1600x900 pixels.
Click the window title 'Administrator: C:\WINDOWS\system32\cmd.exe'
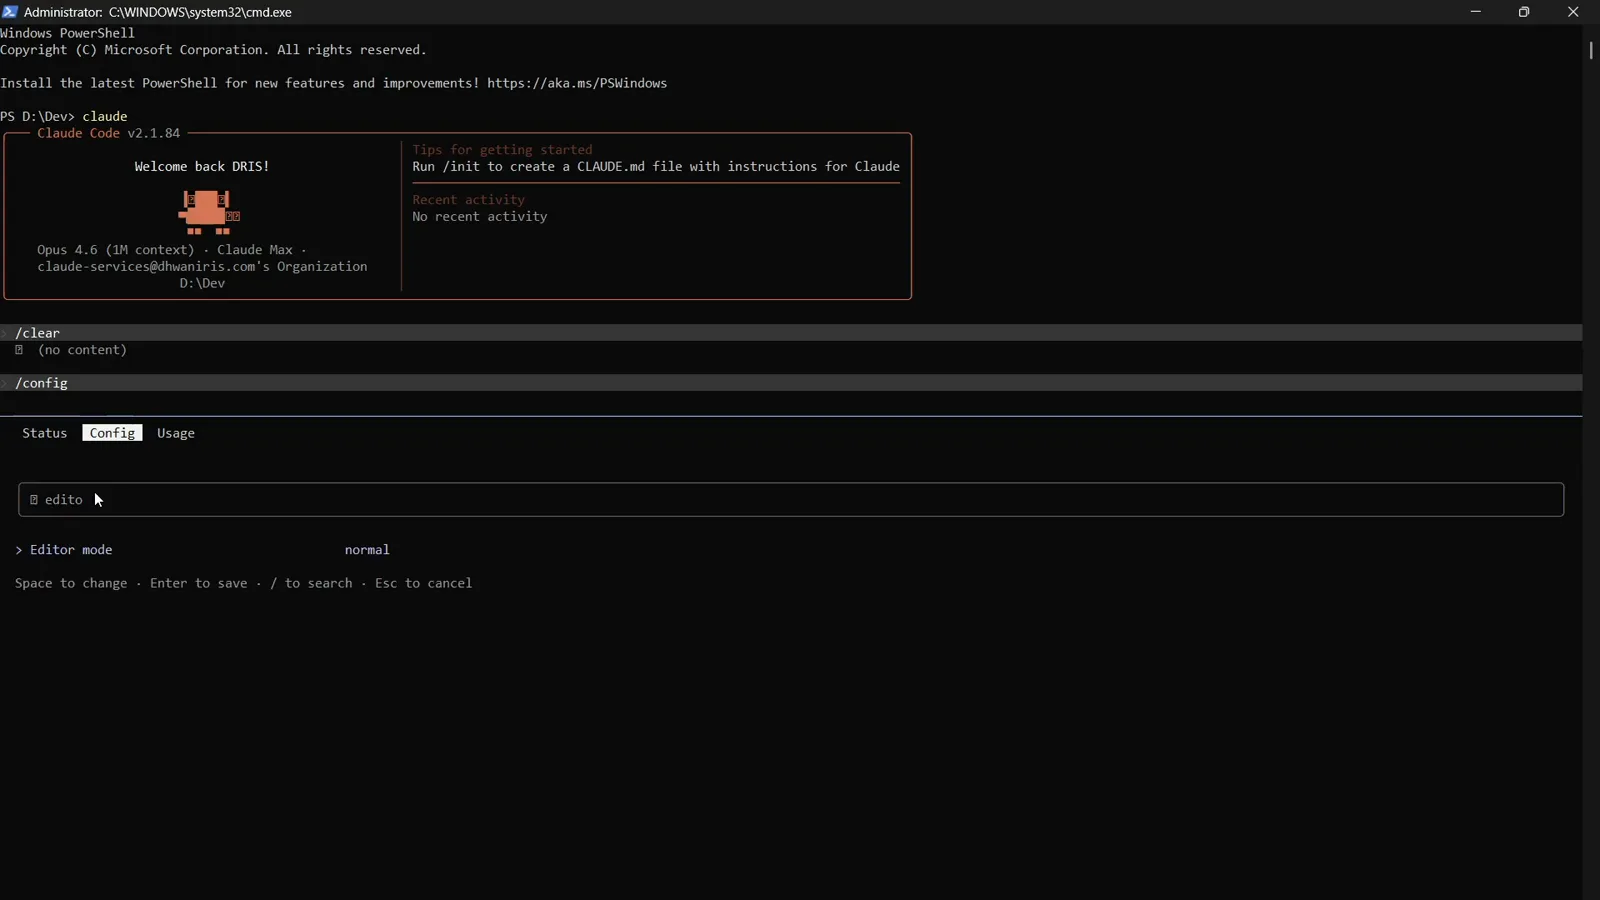click(158, 12)
